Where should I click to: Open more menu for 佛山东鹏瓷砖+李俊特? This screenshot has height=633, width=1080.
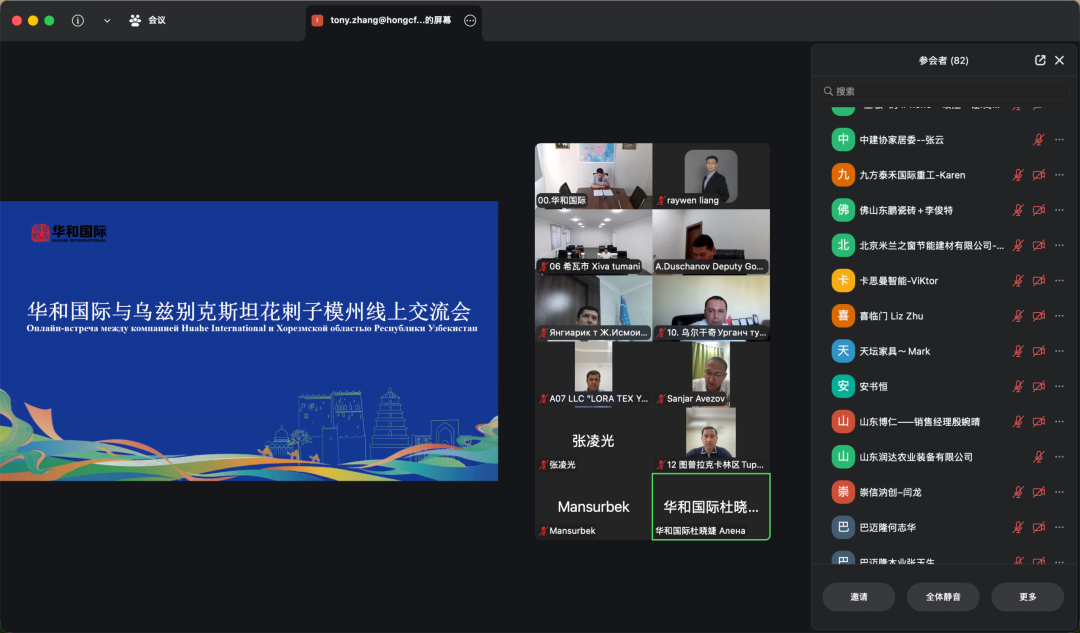pyautogui.click(x=1059, y=210)
